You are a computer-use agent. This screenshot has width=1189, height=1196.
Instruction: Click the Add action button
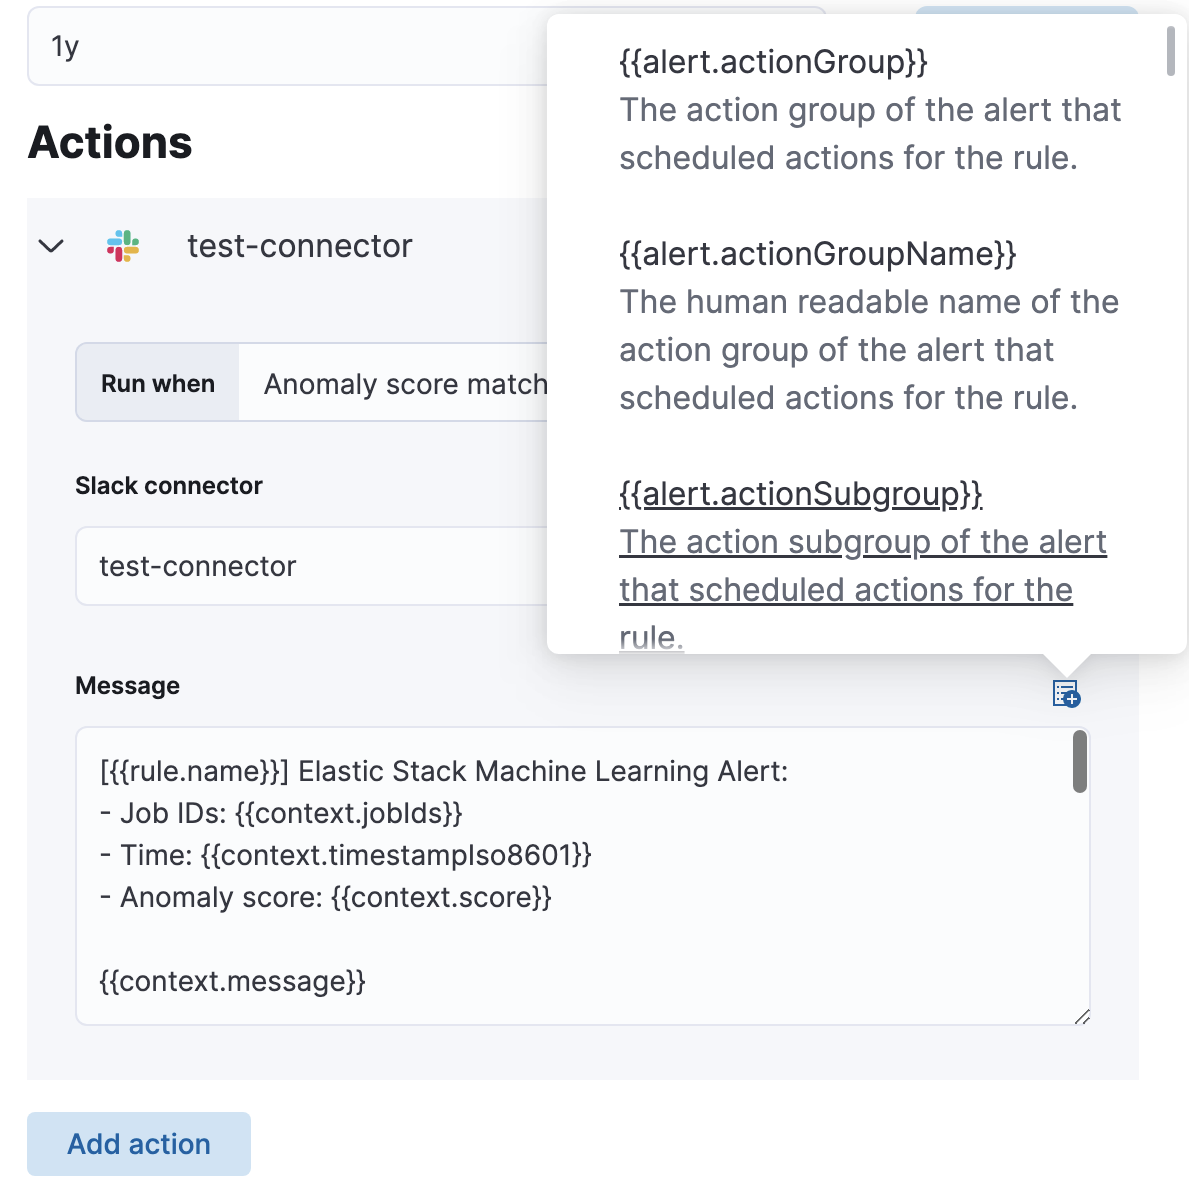pos(138,1143)
